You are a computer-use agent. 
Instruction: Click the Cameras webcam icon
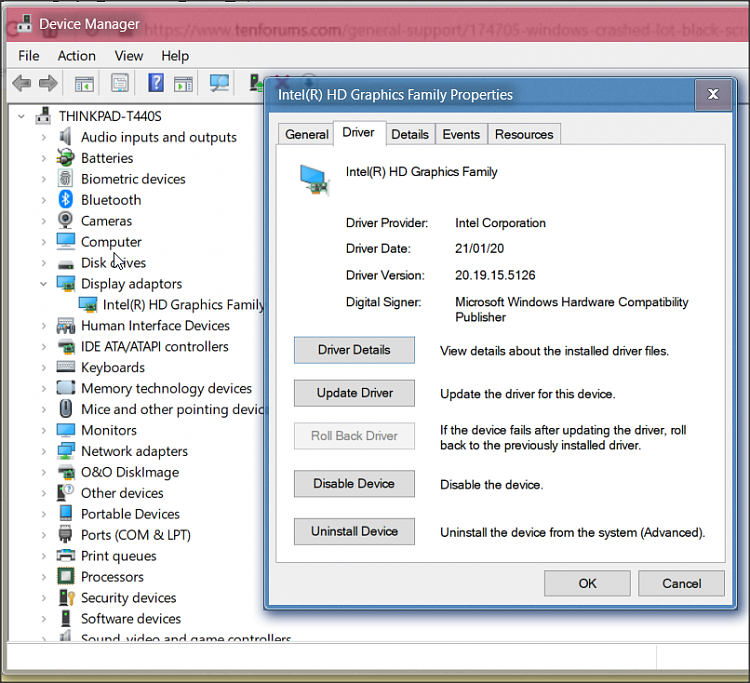[66, 220]
